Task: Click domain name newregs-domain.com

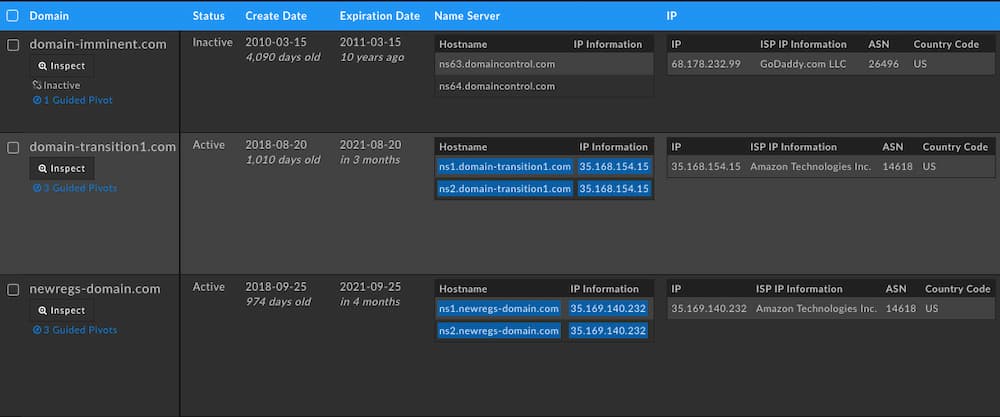Action: pos(95,289)
